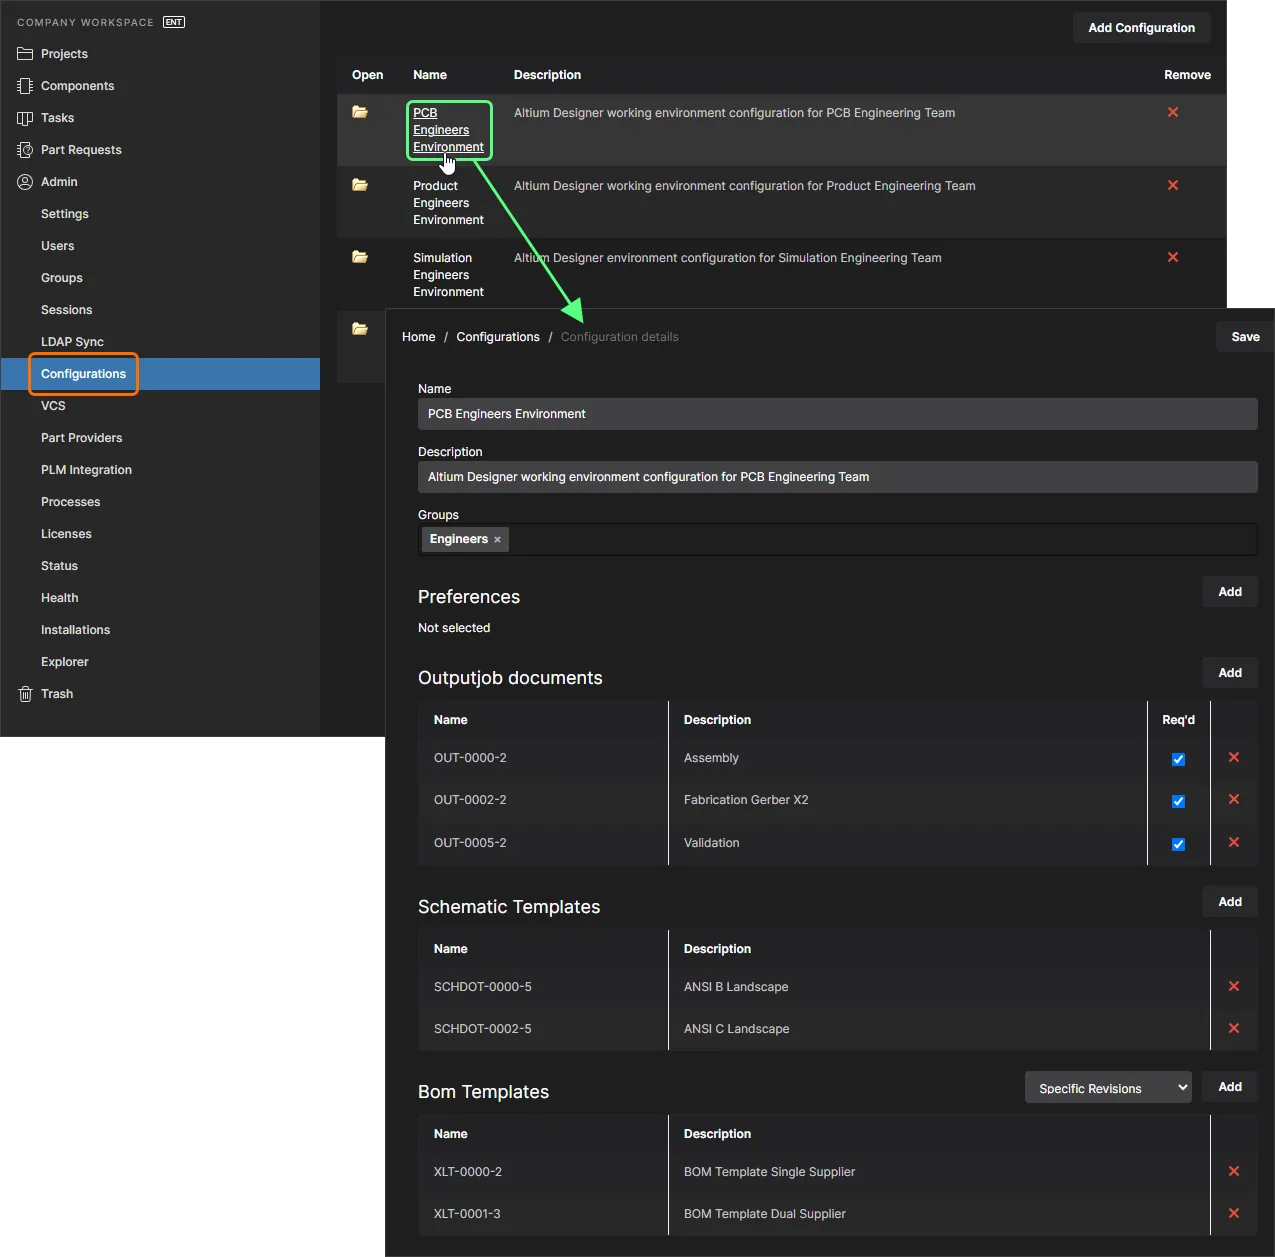Remove PCB Engineers Environment configuration
Screen dimensions: 1275x1257
[1173, 112]
